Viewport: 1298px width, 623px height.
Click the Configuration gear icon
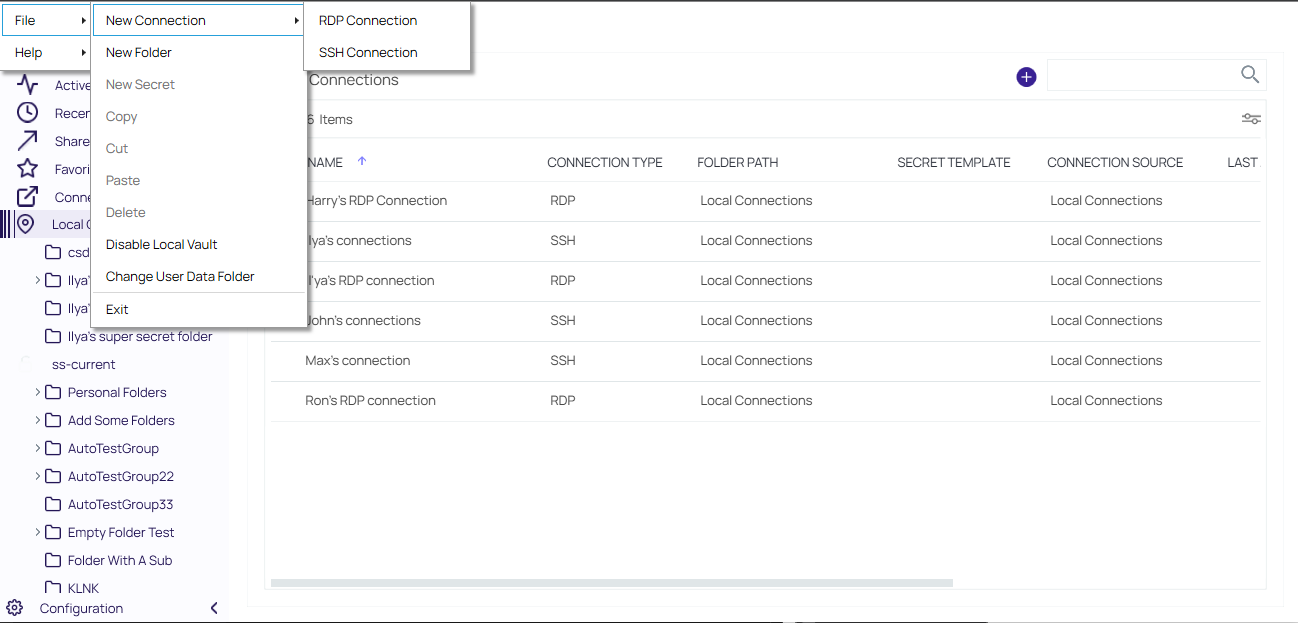[15, 608]
